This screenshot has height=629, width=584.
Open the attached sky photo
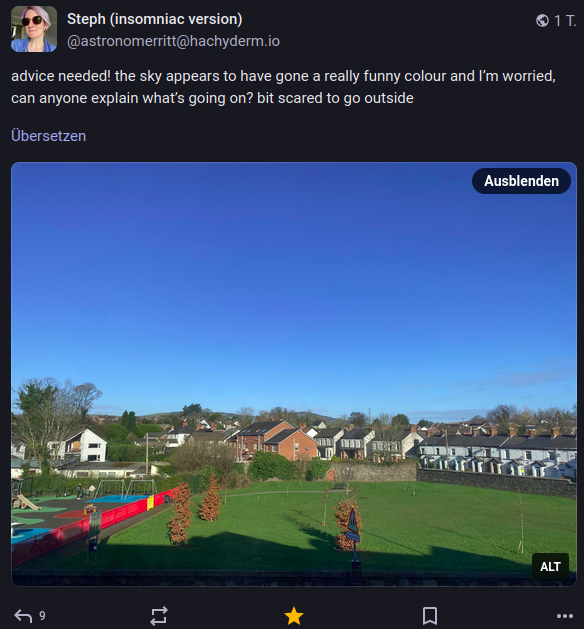point(294,374)
